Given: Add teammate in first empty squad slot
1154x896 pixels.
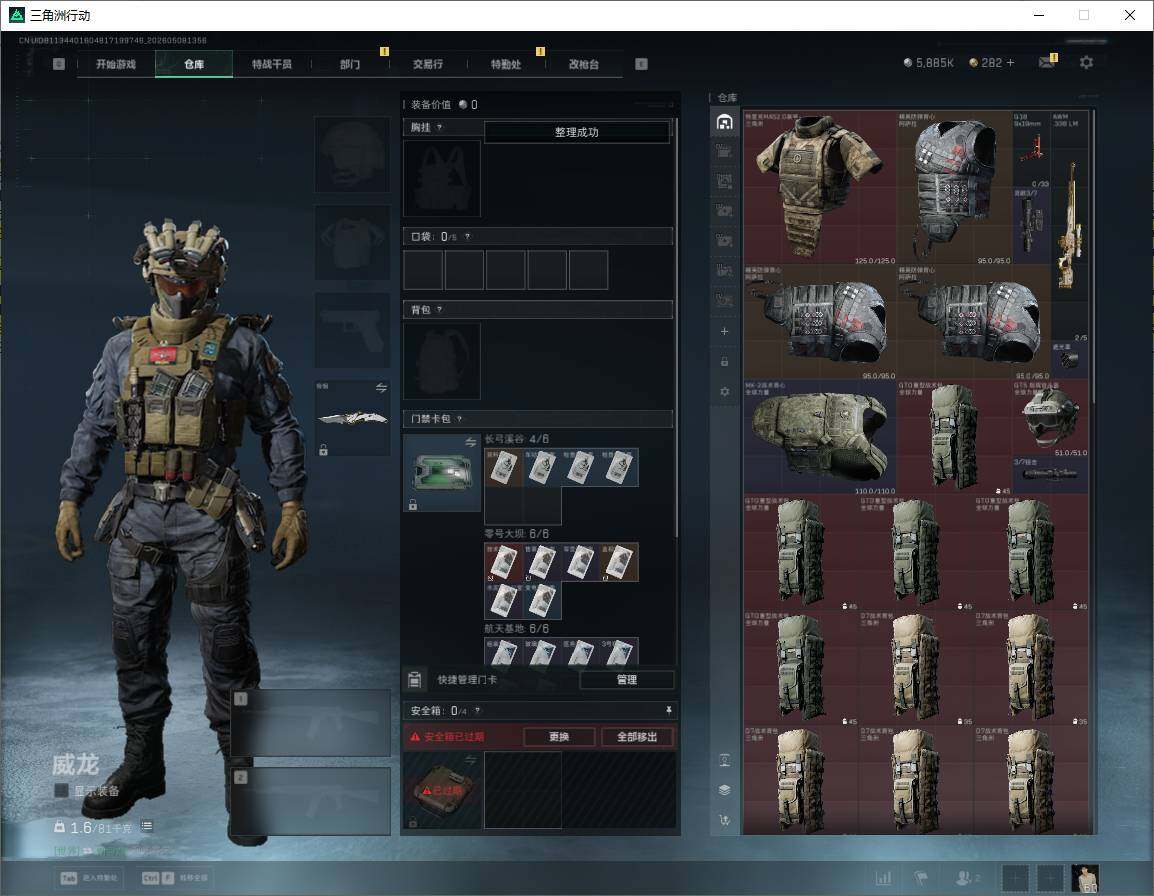Looking at the screenshot, I should [x=1015, y=878].
